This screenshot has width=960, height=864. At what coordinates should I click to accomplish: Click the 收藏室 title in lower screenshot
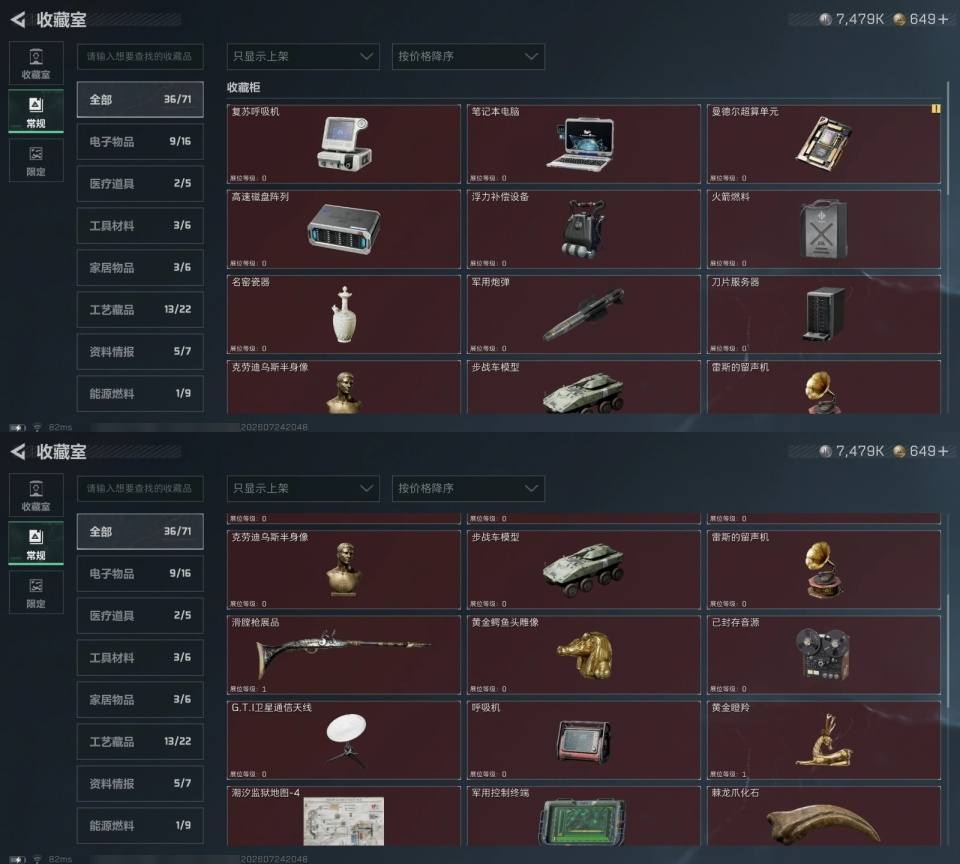61,452
